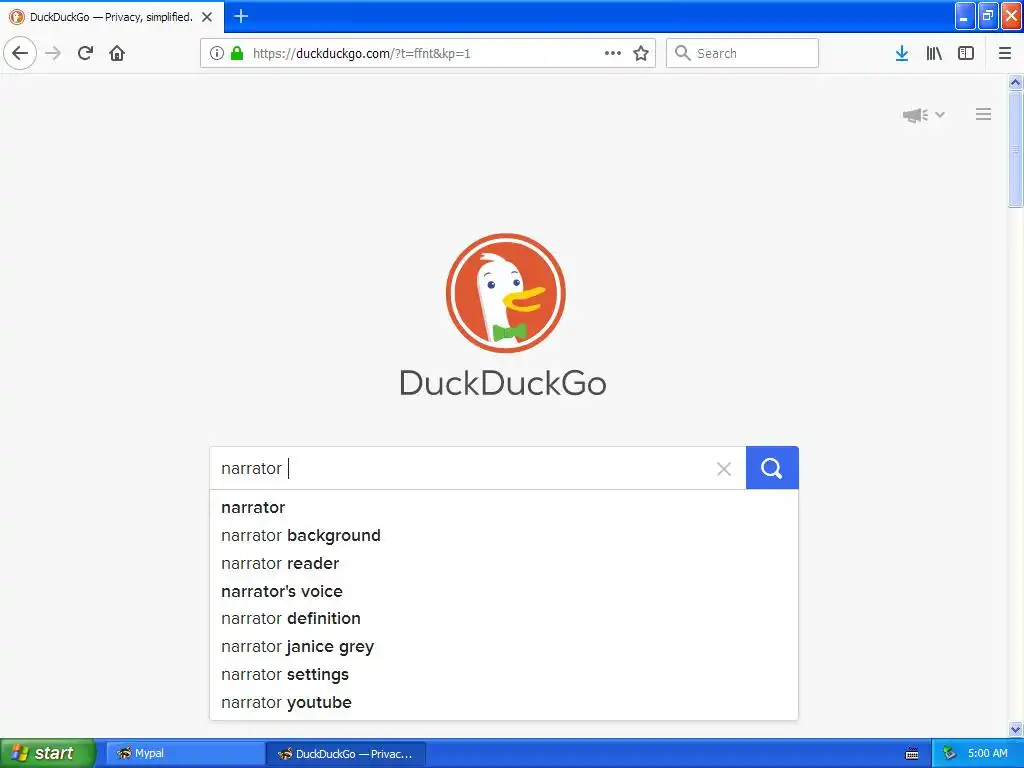Reload the current page
The height and width of the screenshot is (768, 1024).
85,53
